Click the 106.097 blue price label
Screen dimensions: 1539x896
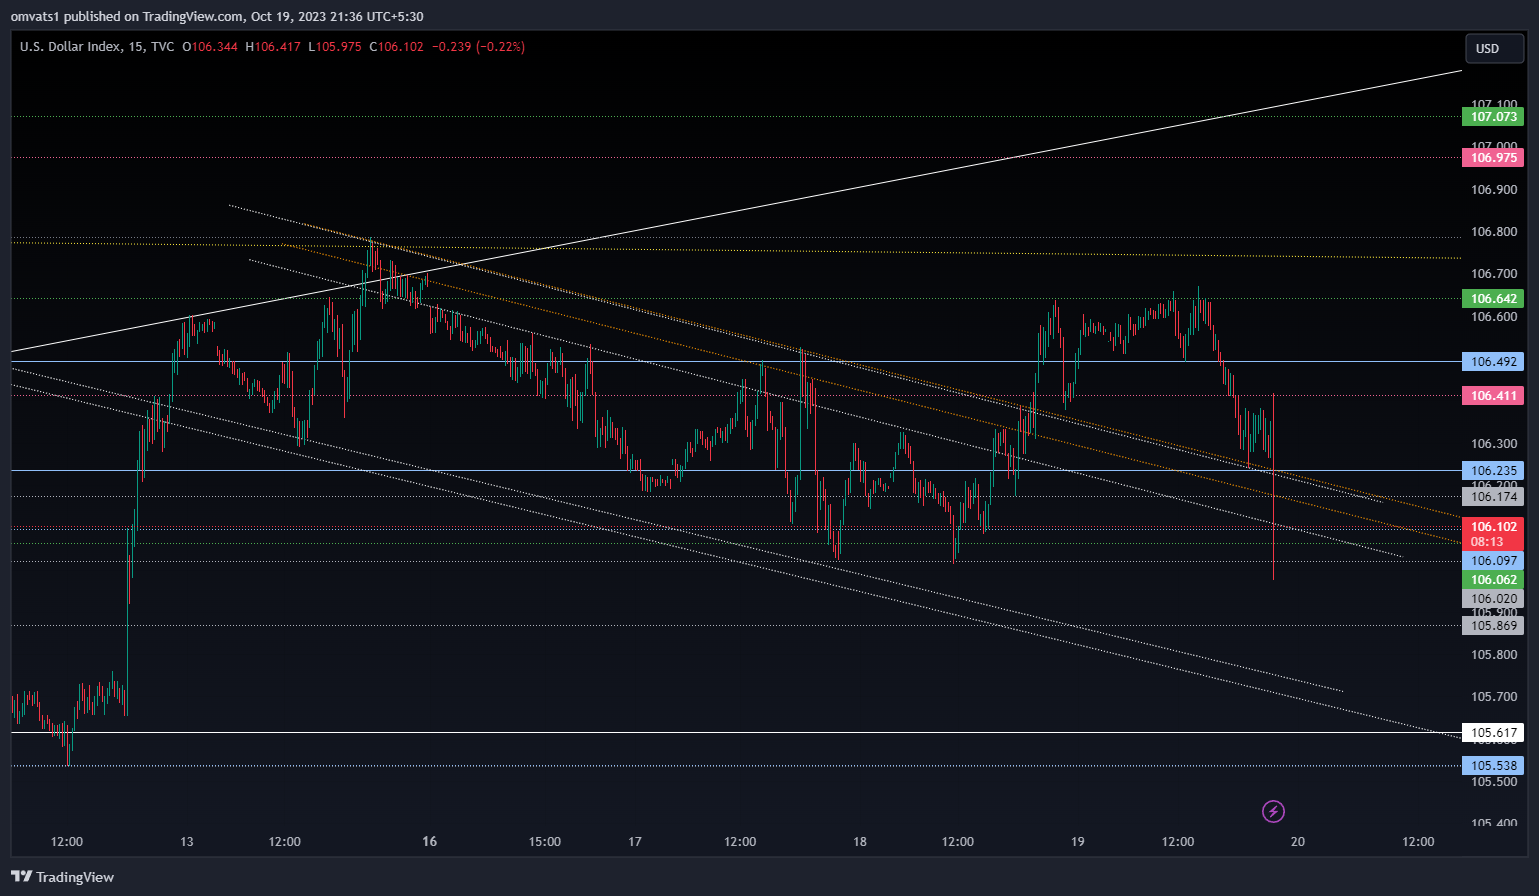(1493, 561)
